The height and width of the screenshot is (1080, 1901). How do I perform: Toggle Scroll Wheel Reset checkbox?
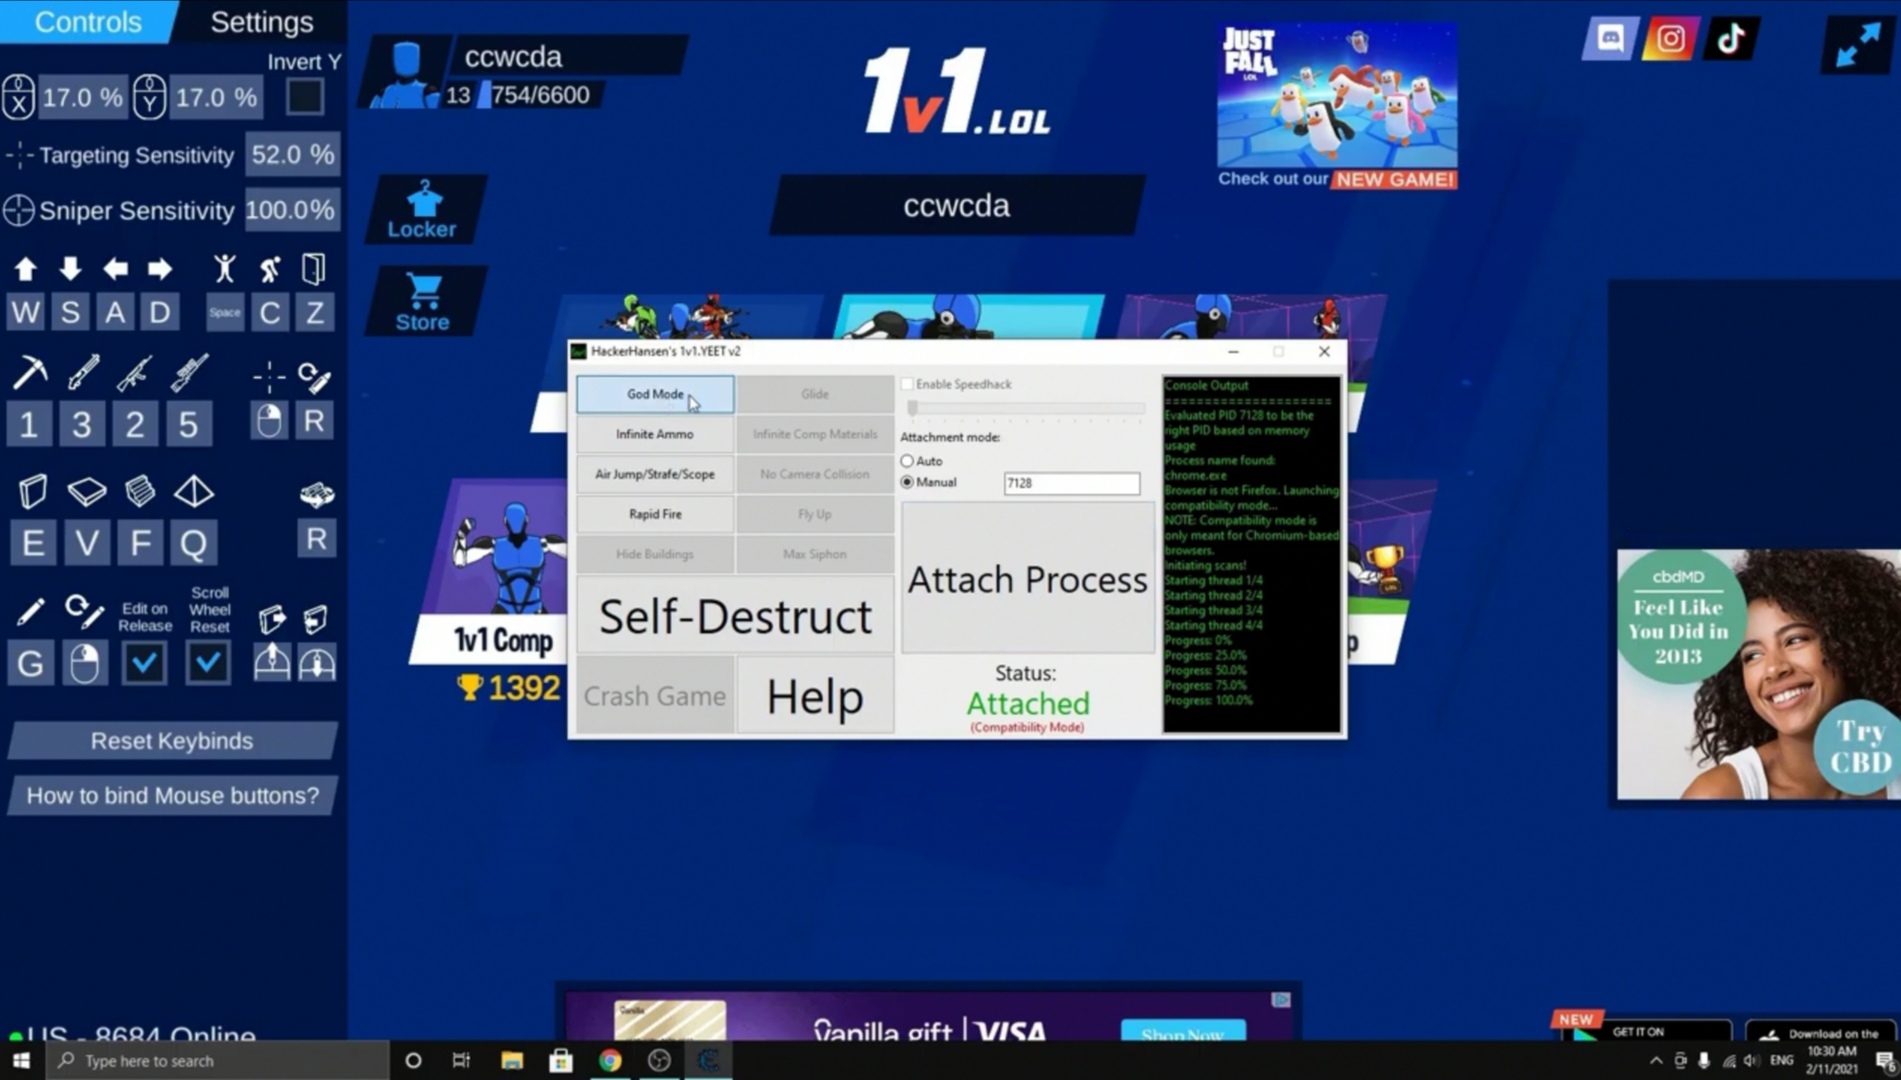(208, 663)
